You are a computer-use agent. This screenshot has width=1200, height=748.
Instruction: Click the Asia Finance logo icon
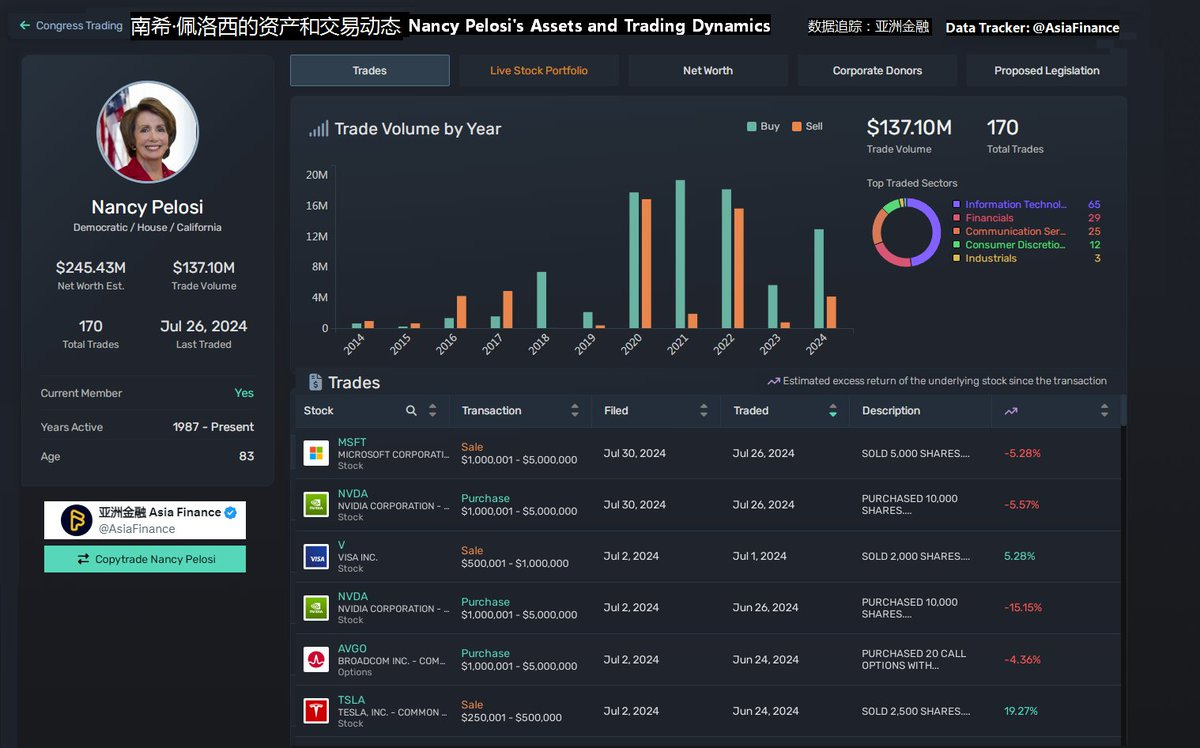(x=76, y=520)
